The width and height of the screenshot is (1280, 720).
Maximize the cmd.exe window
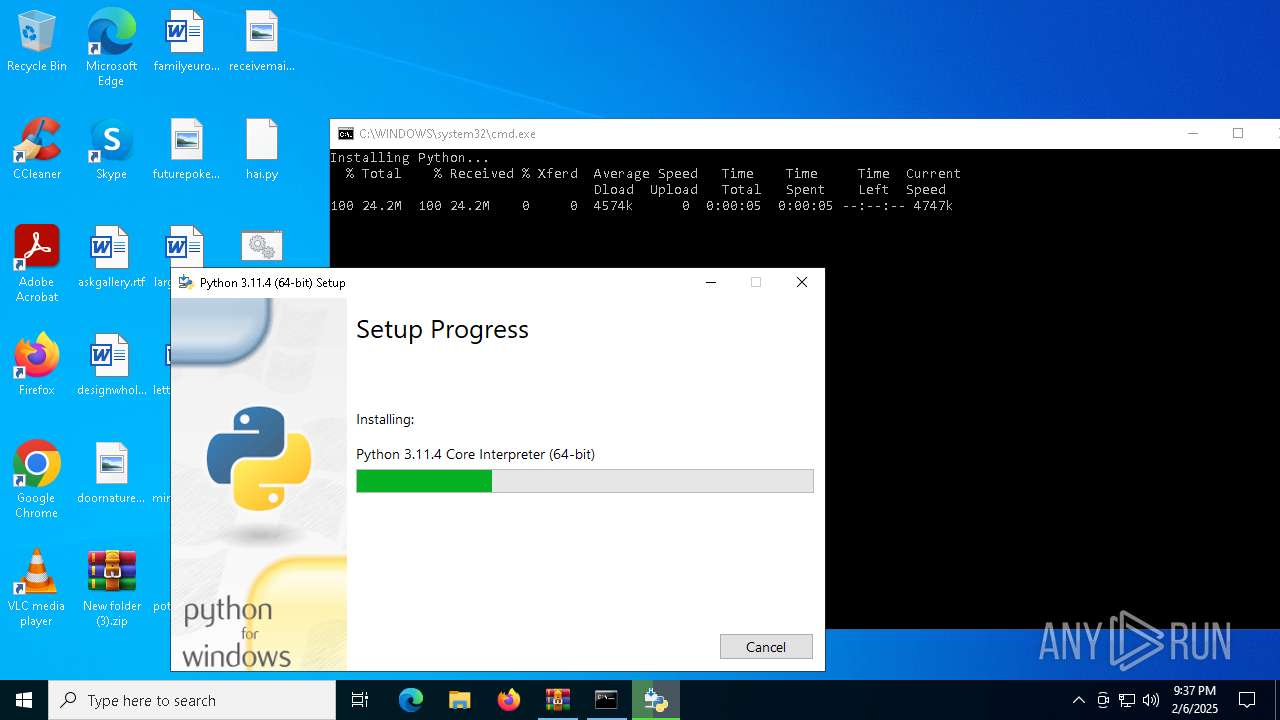coord(1238,134)
